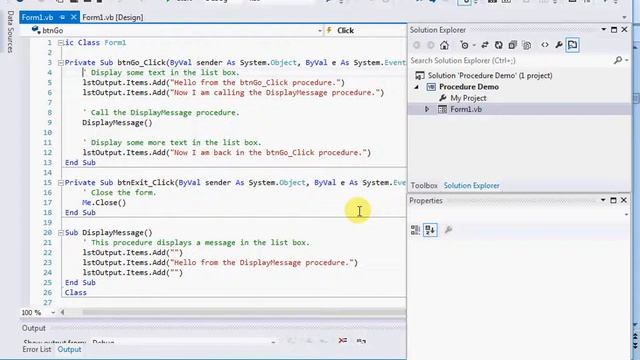Viewport: 640px width, 360px height.
Task: Select Solution 'Procedure Demo' node
Action: 490,76
